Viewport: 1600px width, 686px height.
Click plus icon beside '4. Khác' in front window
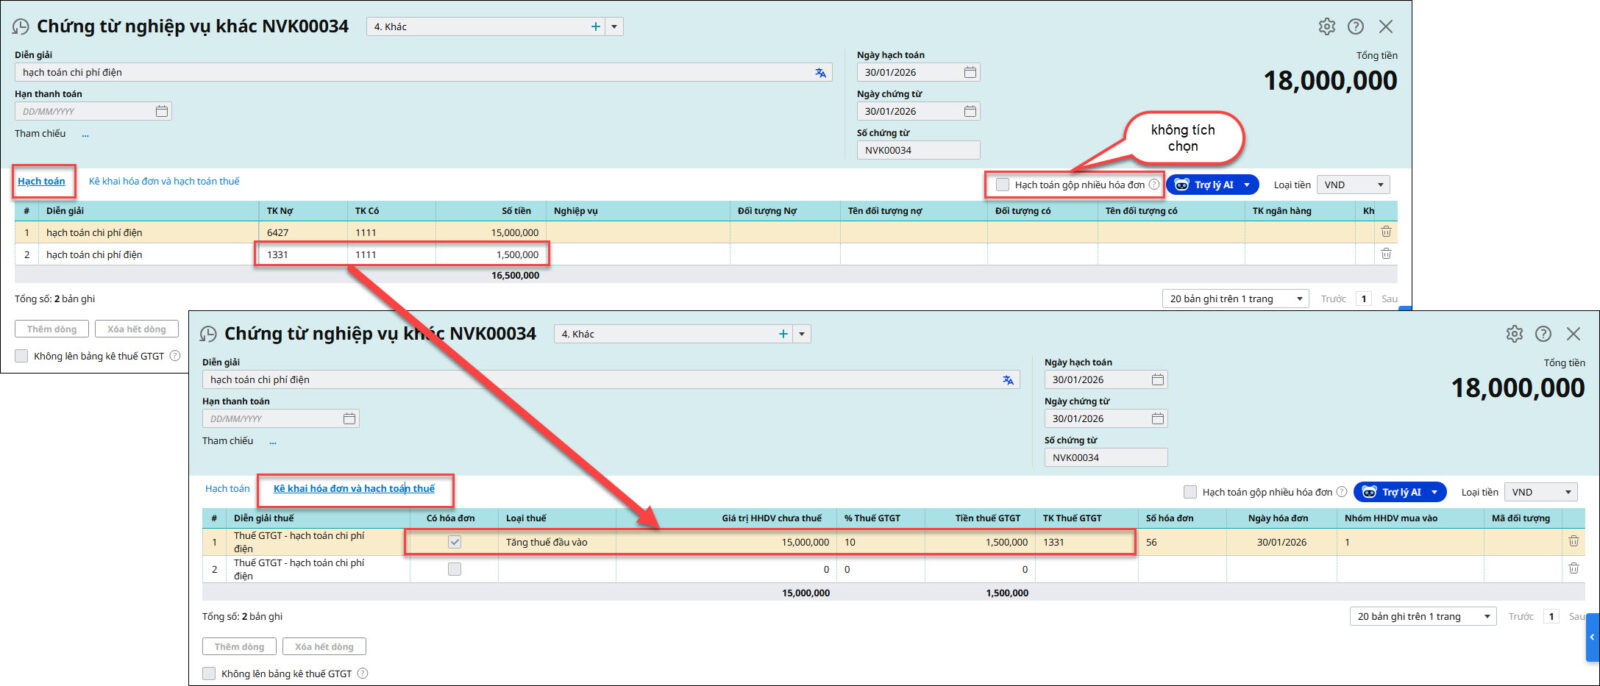(783, 334)
